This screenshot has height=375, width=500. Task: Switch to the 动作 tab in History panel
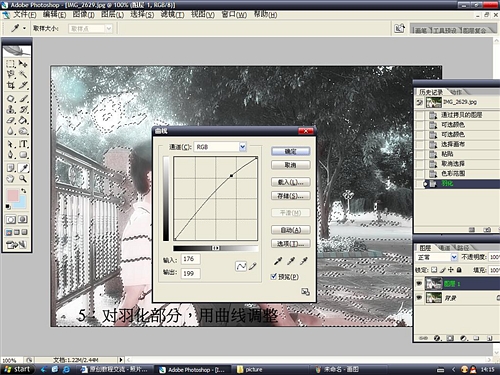pyautogui.click(x=456, y=92)
